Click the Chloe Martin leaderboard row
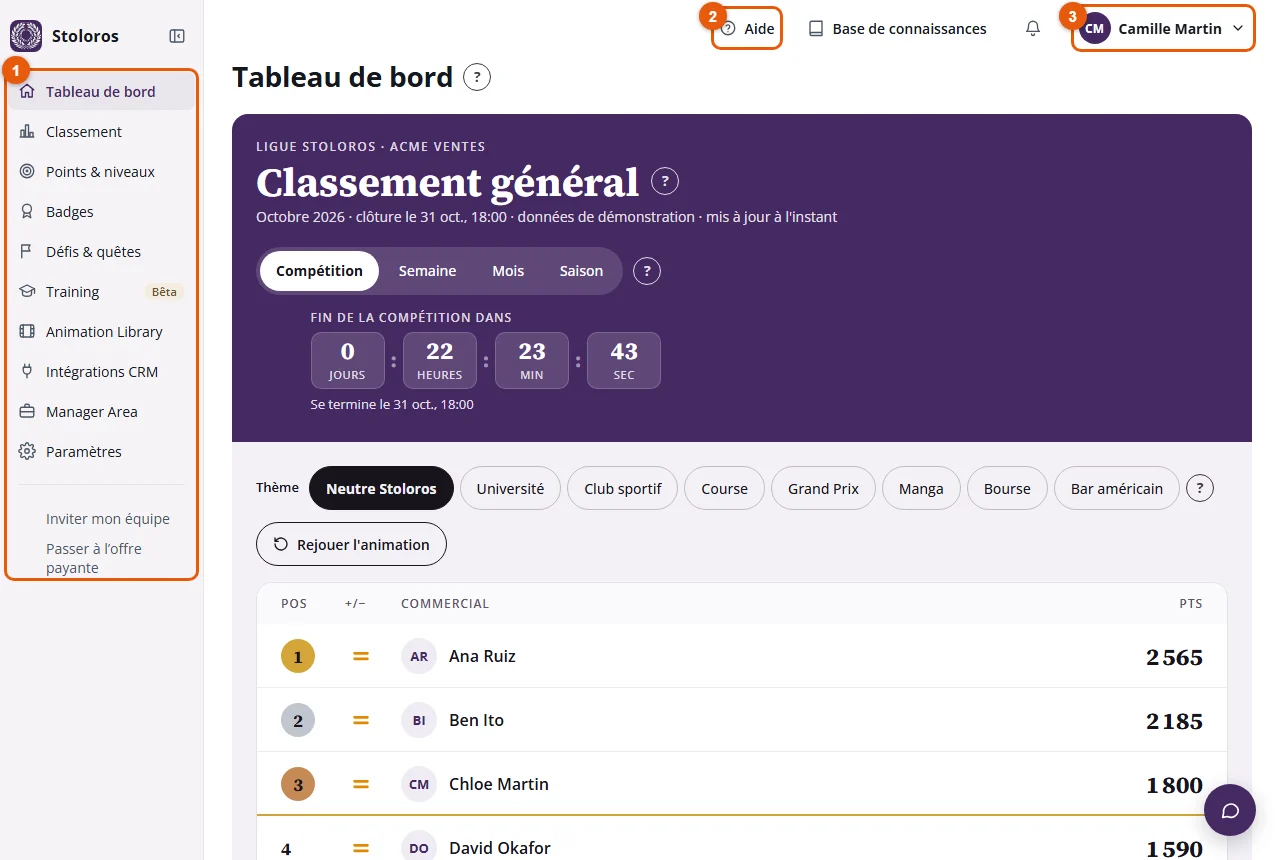1280x860 pixels. point(742,784)
